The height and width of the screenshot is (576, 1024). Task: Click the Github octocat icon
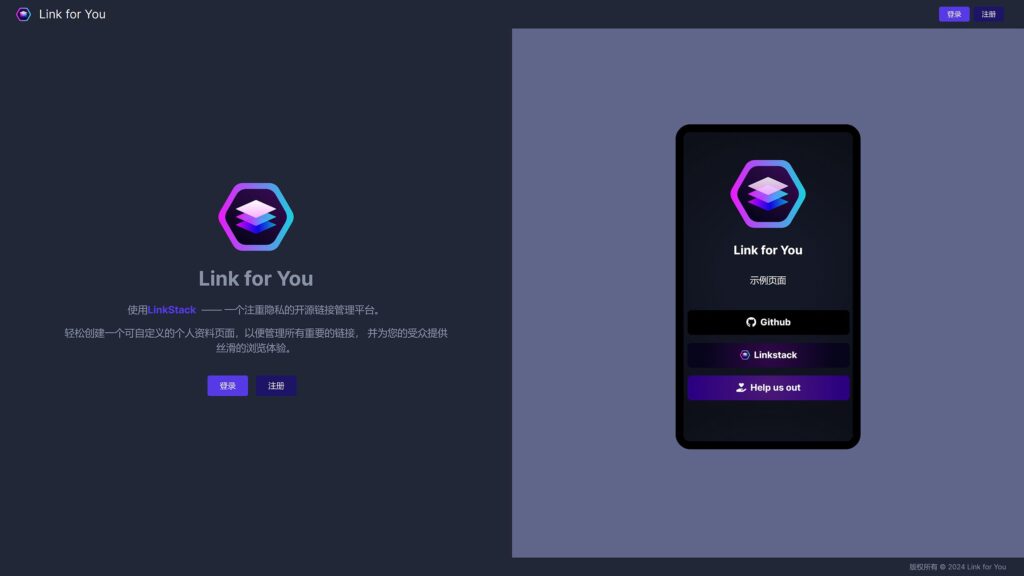751,322
